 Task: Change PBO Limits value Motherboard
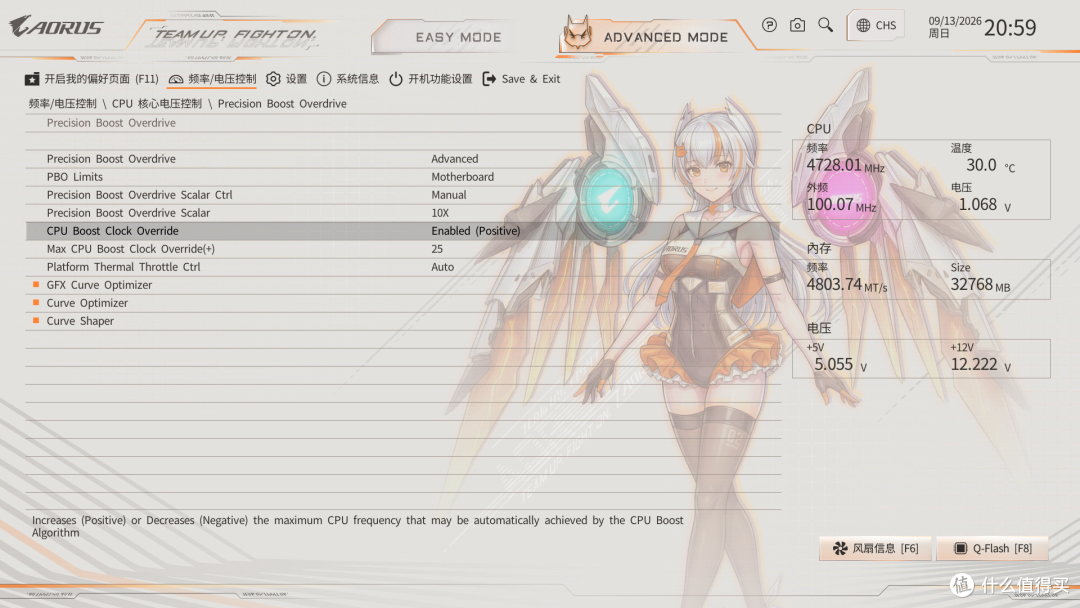(x=462, y=177)
